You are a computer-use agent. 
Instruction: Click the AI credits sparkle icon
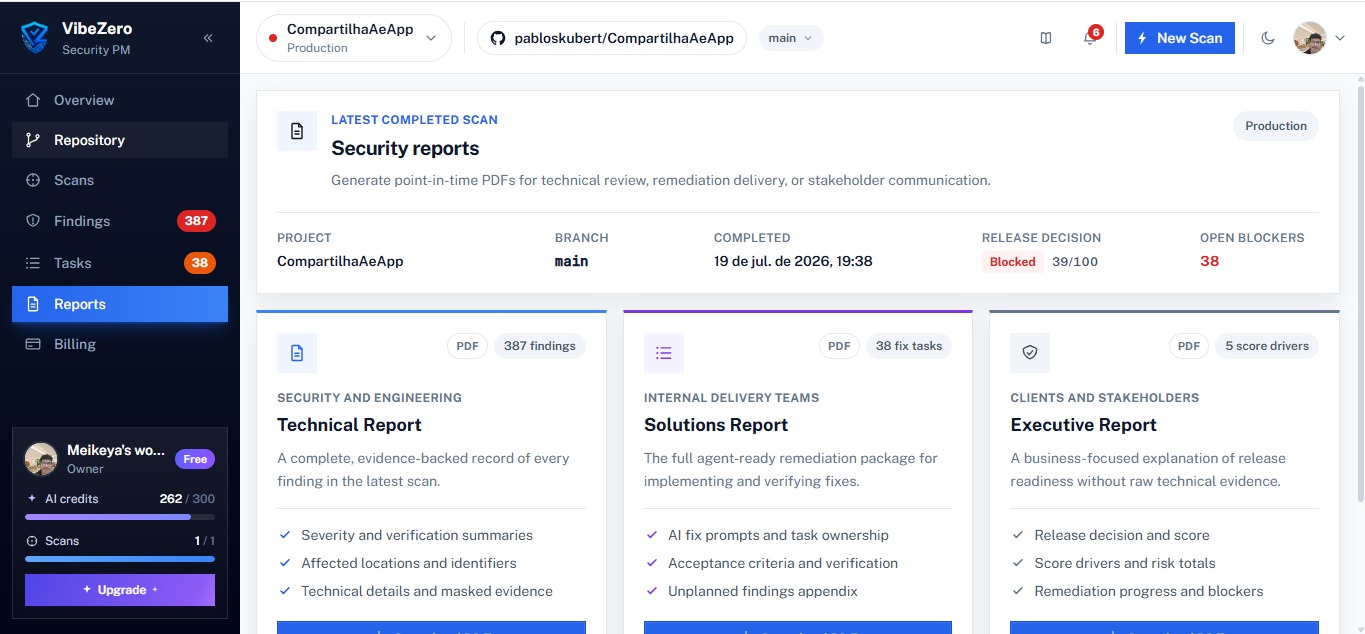tap(32, 498)
